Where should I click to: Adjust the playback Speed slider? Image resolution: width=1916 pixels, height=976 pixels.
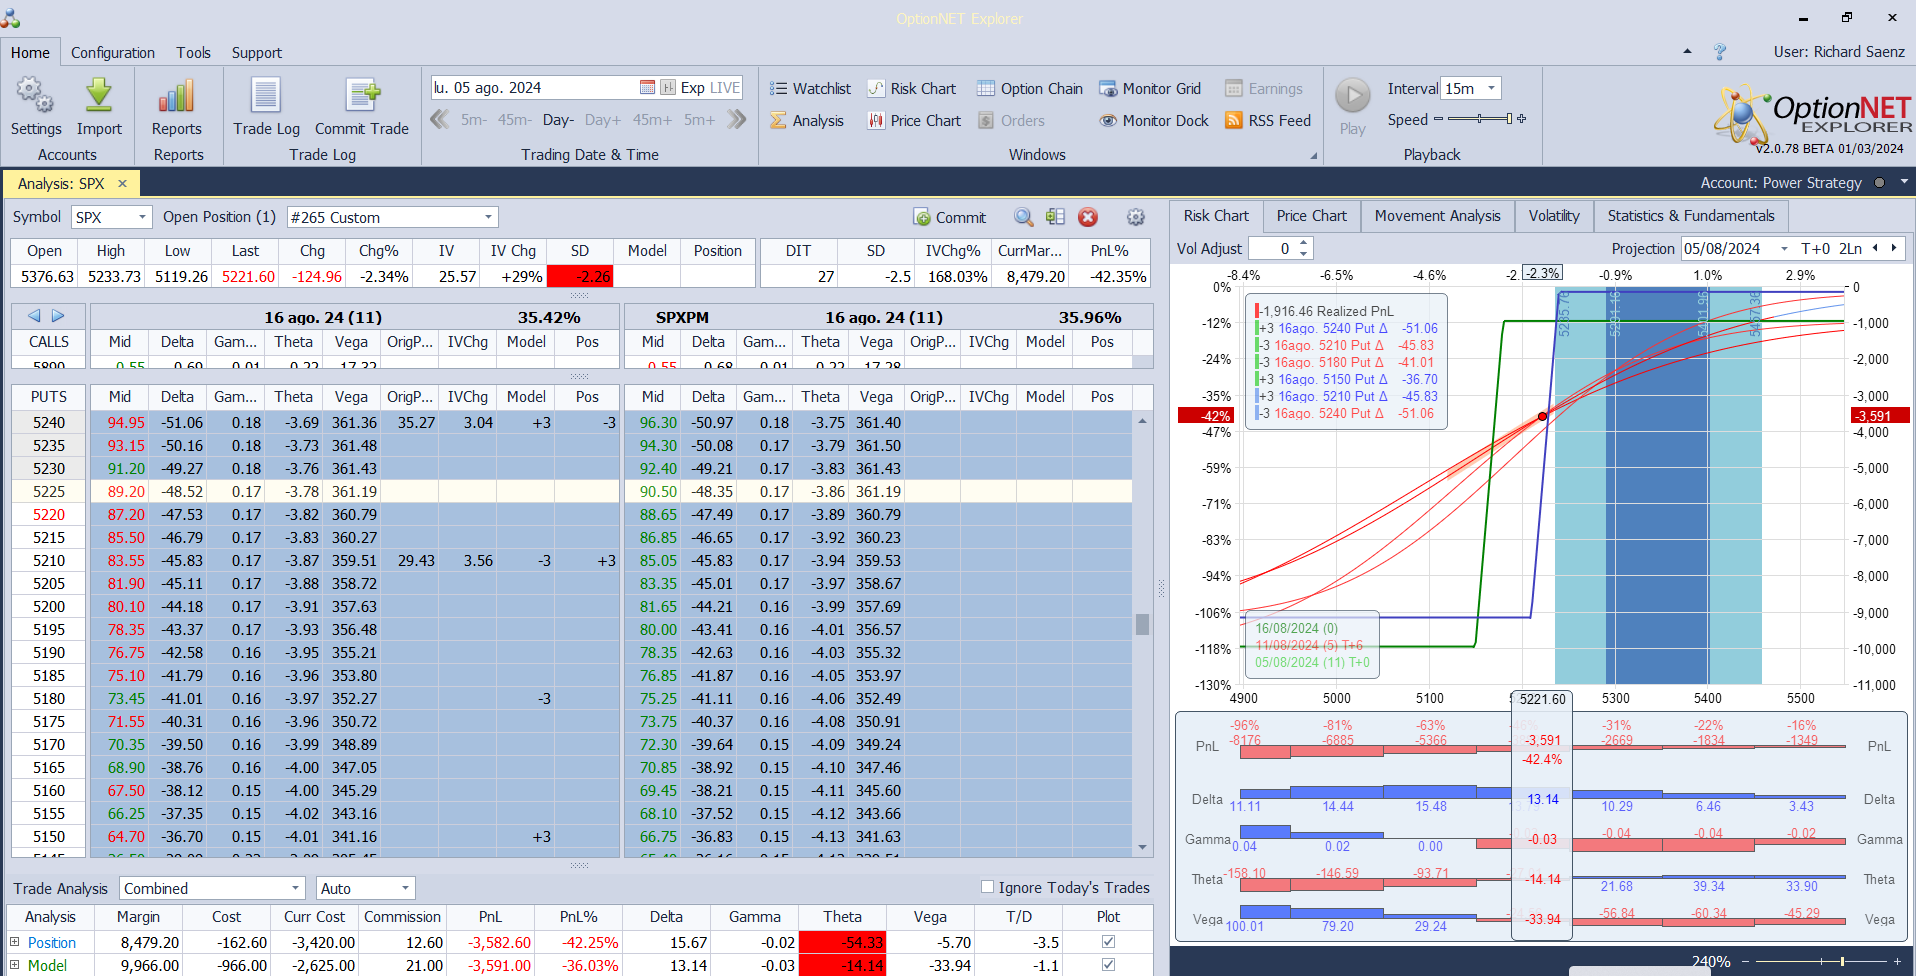(1480, 119)
